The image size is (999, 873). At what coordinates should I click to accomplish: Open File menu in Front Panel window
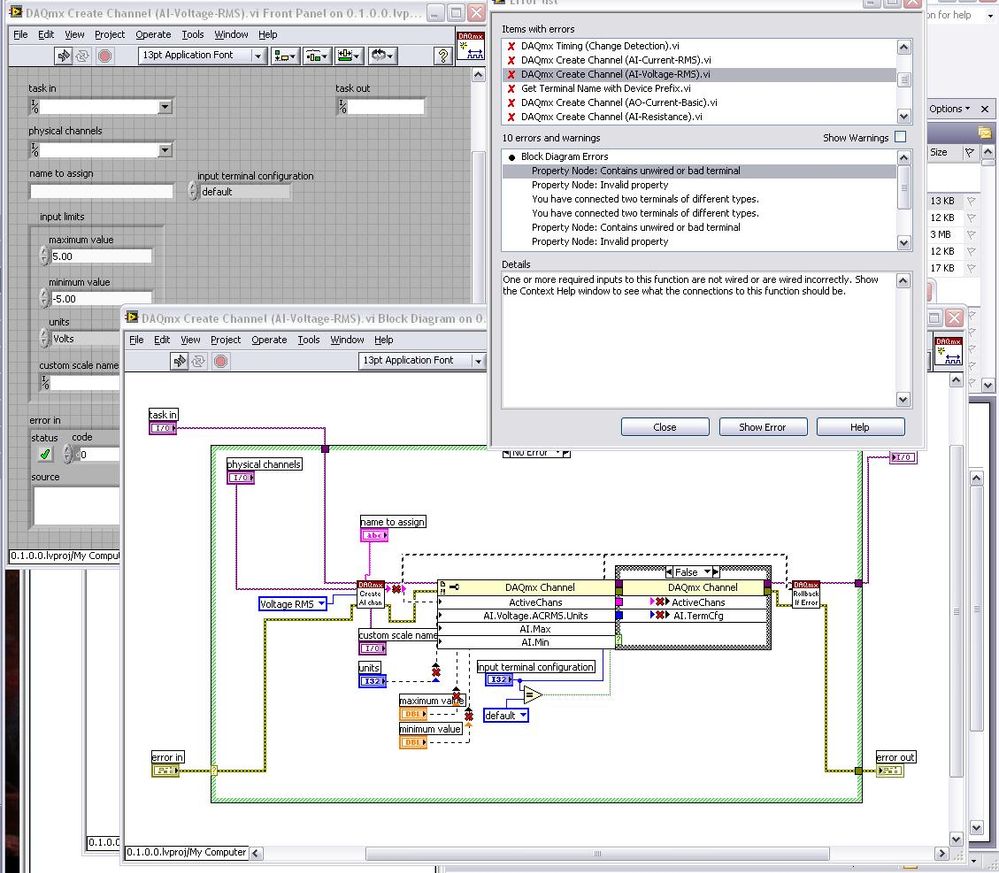(20, 34)
